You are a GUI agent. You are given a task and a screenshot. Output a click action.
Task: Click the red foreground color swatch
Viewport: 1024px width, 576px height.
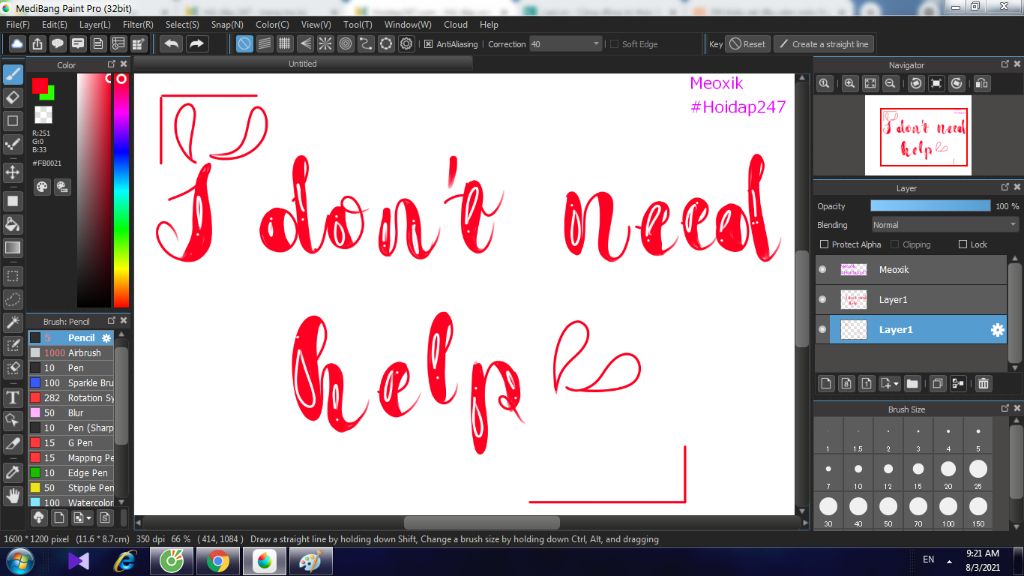click(40, 86)
